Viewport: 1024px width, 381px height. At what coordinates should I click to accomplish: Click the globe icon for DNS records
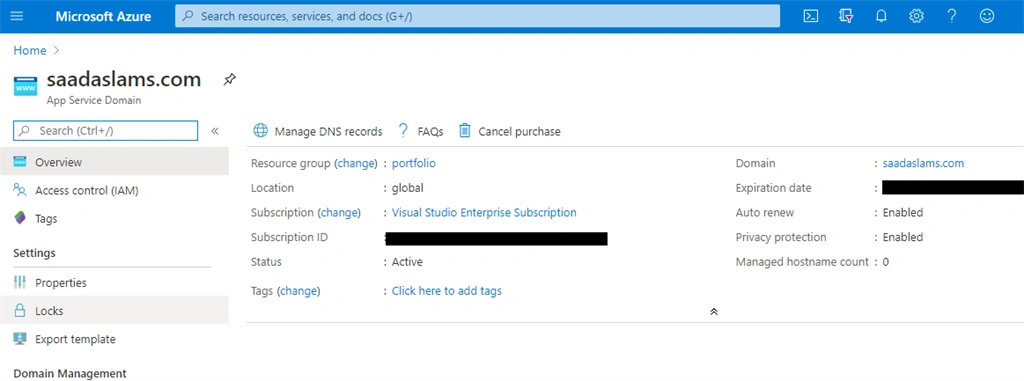click(x=261, y=131)
